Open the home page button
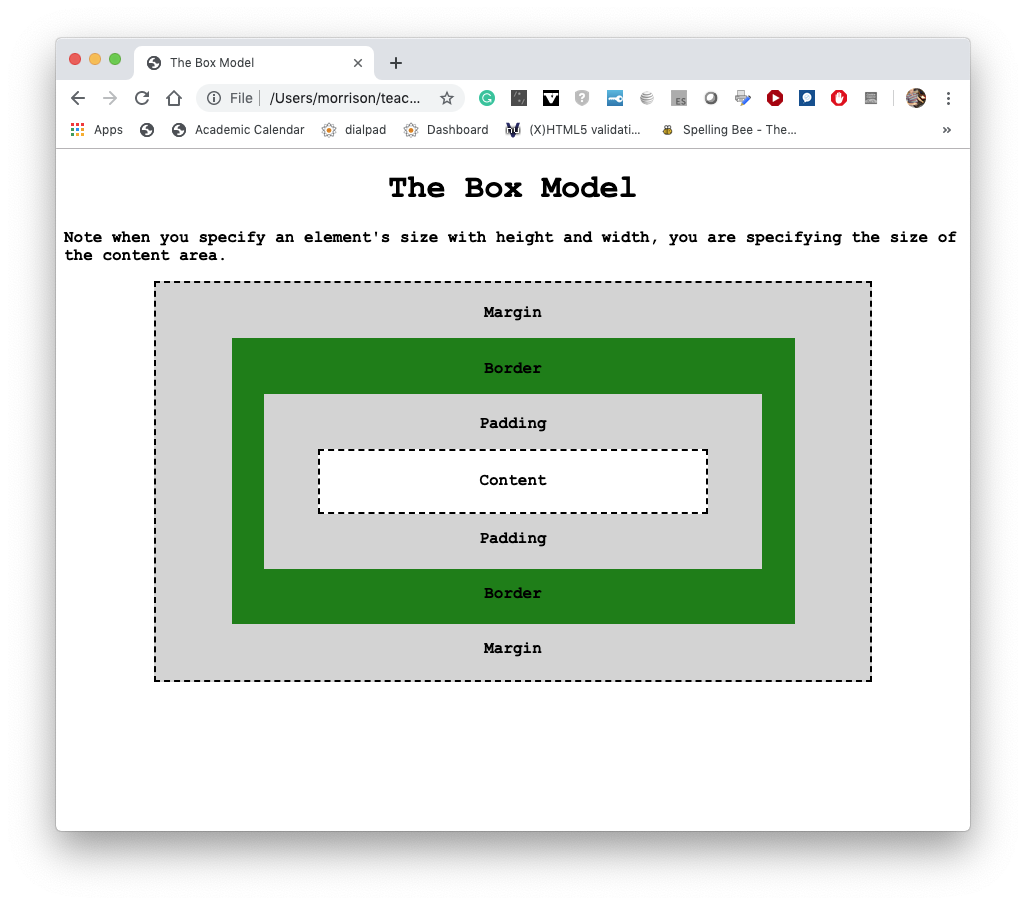The height and width of the screenshot is (905, 1026). pos(174,98)
